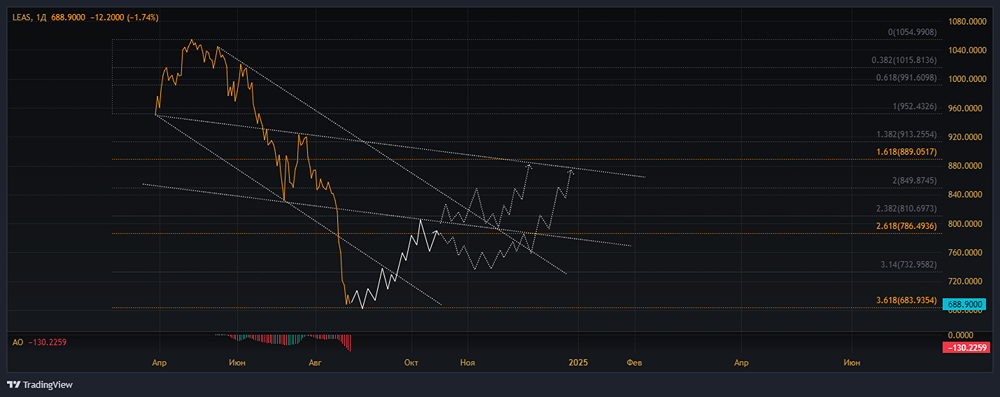Click the Fibonacci label 3.14(732.9582)

click(908, 264)
